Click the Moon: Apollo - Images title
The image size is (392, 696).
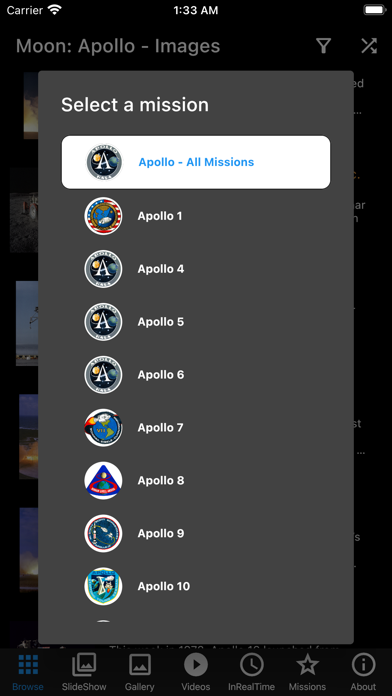click(118, 46)
